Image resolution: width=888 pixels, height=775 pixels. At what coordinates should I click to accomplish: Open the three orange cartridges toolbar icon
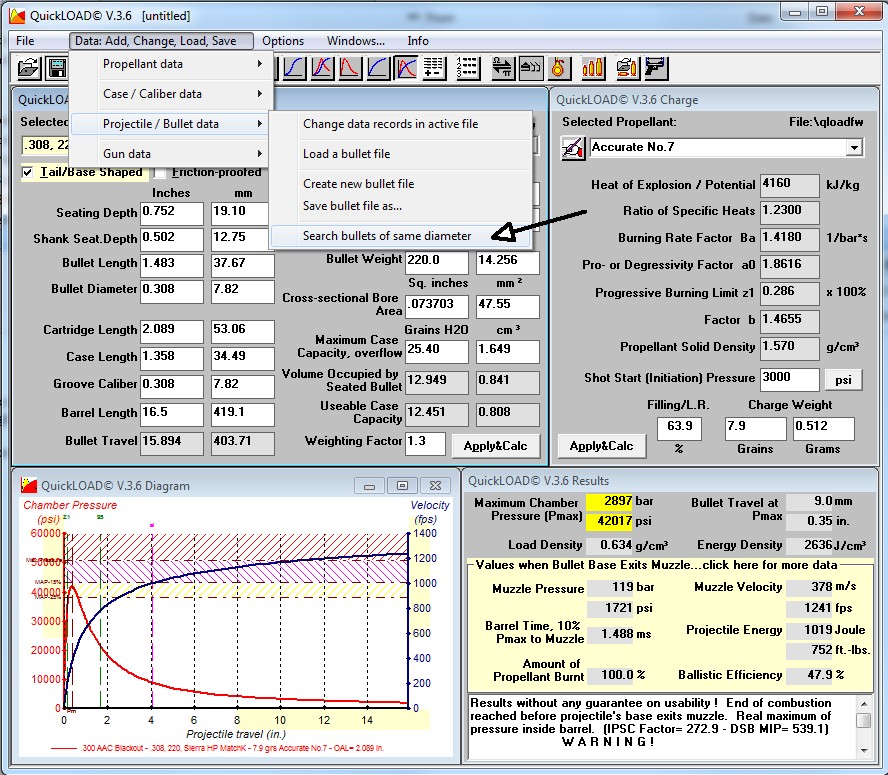[592, 68]
